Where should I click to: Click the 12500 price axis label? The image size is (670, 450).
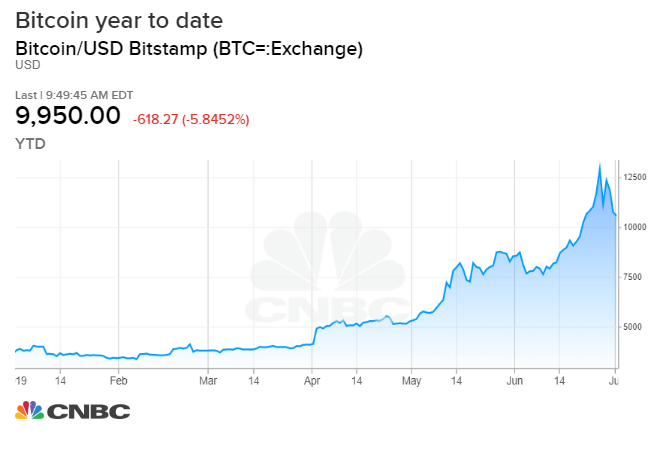tap(635, 177)
